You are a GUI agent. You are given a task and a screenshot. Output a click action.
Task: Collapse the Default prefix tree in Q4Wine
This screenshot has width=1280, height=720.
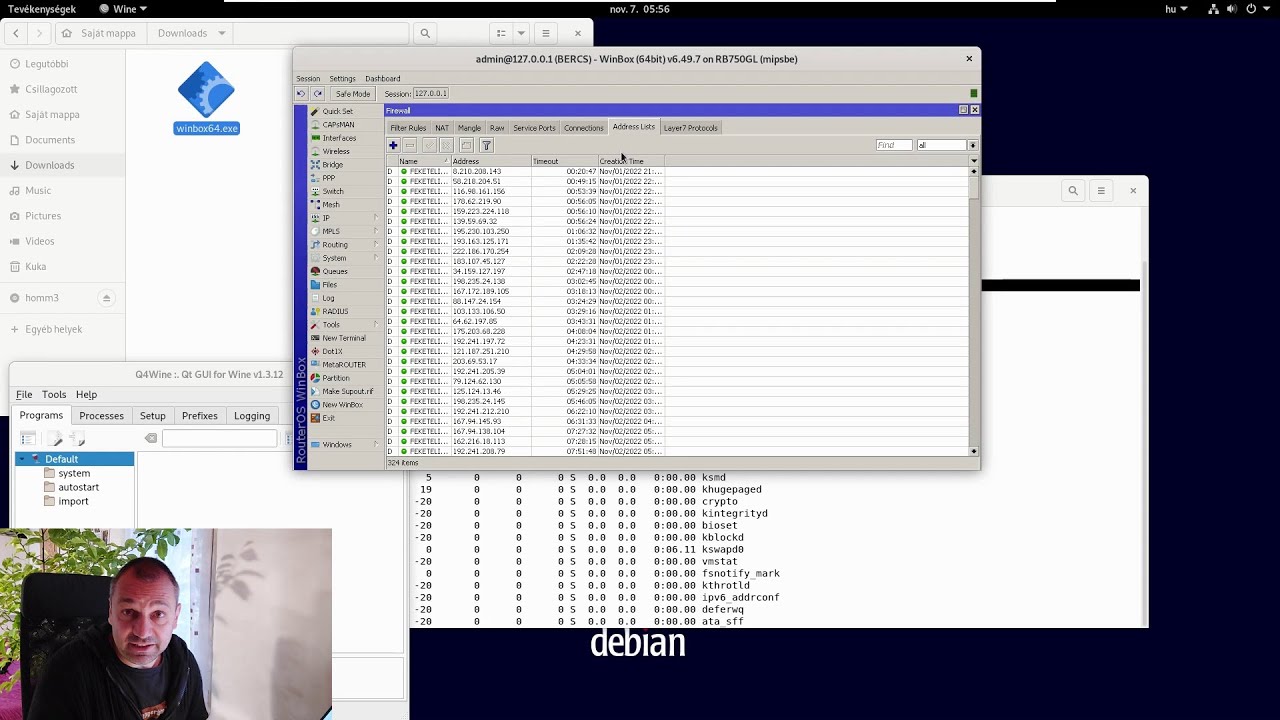click(x=23, y=459)
